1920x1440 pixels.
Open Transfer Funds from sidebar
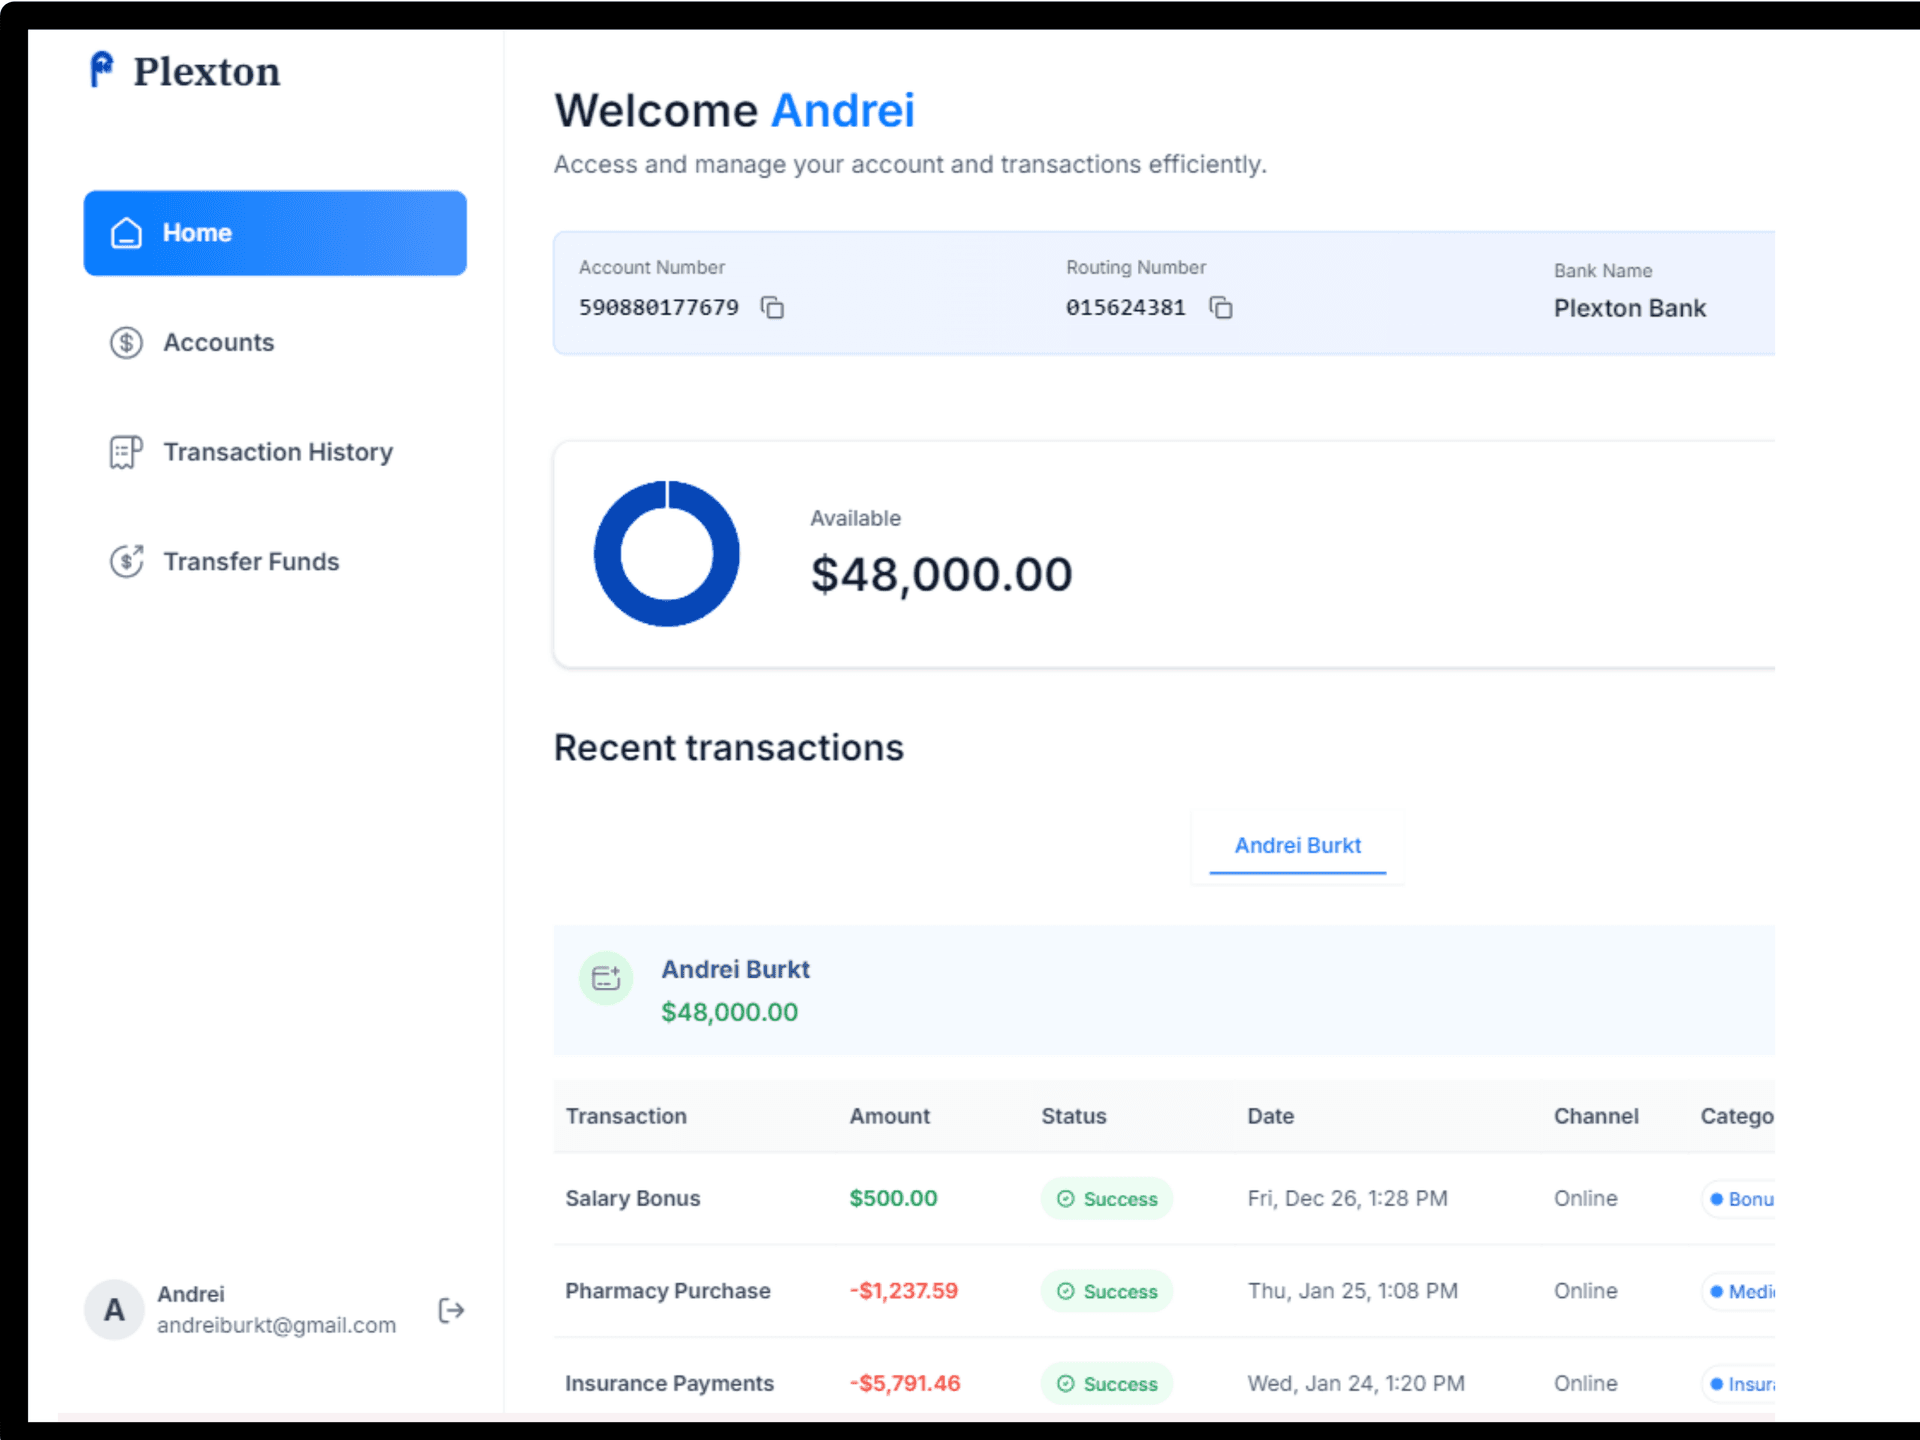point(251,561)
